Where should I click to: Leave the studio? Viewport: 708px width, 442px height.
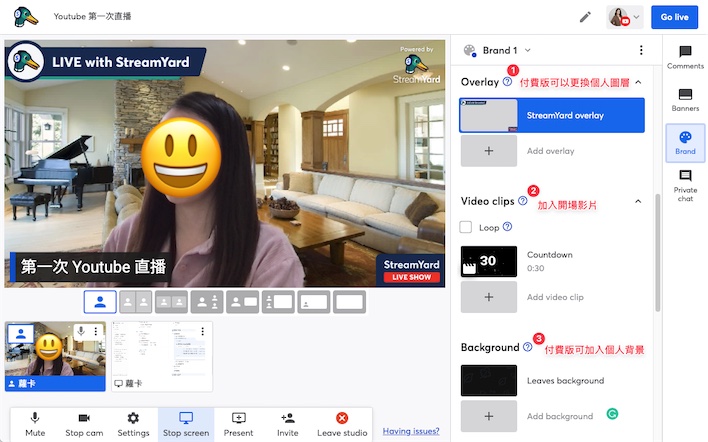coord(342,424)
